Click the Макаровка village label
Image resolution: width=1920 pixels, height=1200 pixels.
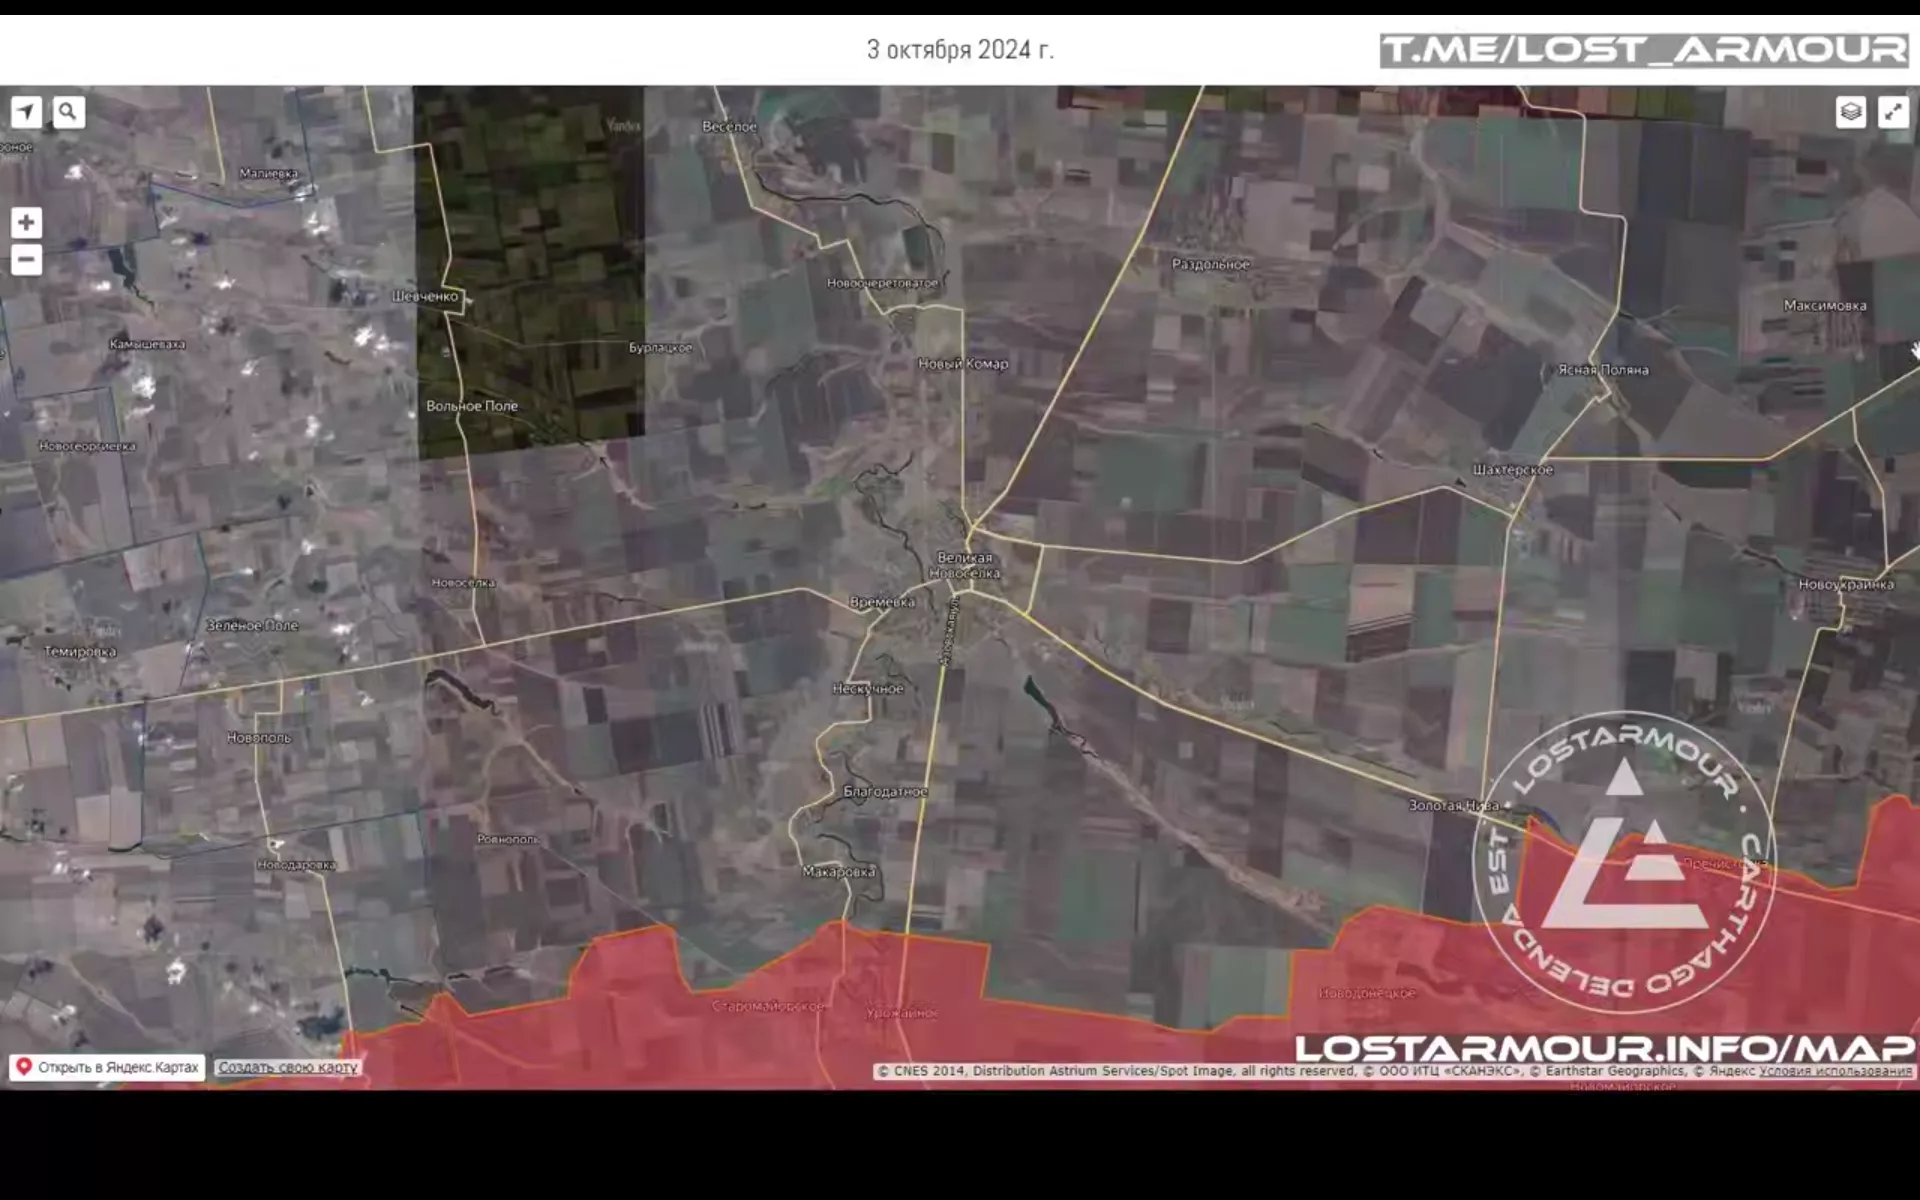point(838,872)
